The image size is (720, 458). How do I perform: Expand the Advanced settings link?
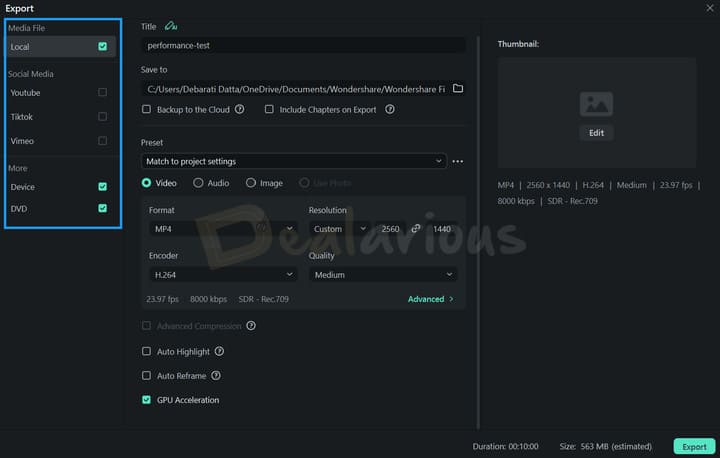pos(430,299)
